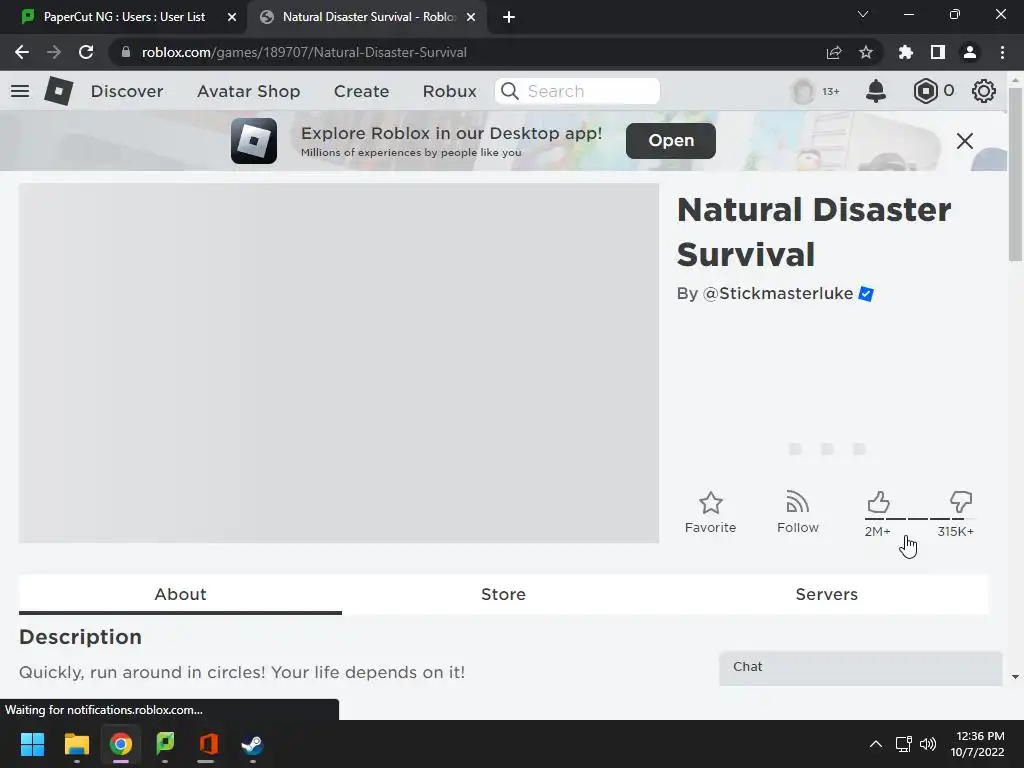Click the Description heading text
This screenshot has height=768, width=1024.
pyautogui.click(x=80, y=637)
